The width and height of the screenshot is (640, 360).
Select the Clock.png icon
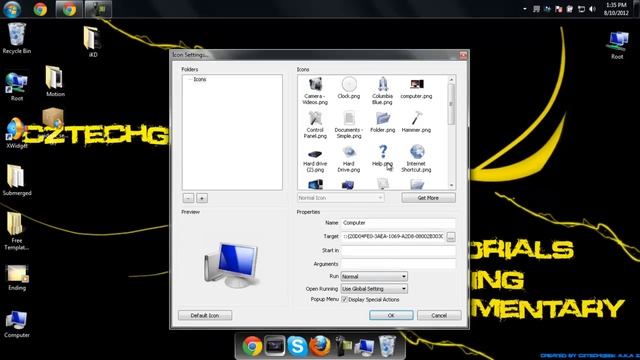[x=349, y=88]
